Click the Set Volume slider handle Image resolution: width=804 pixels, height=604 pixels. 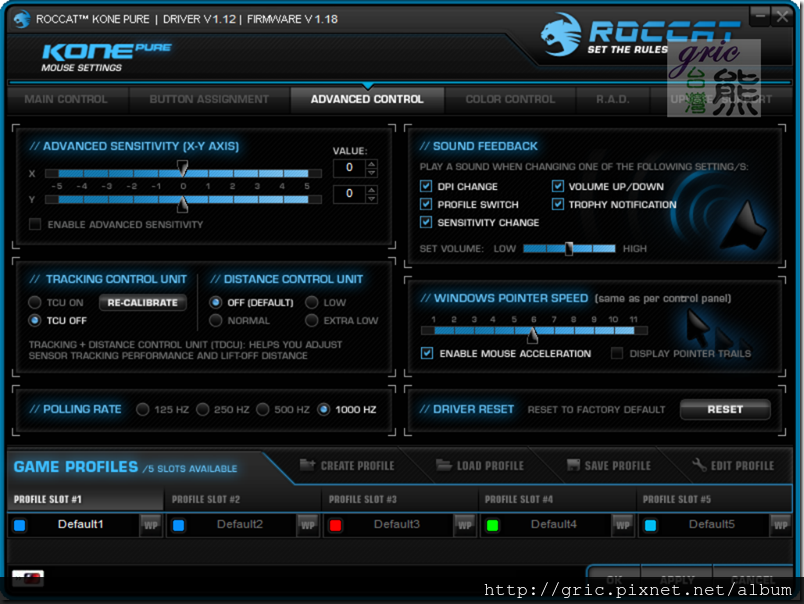pos(569,249)
